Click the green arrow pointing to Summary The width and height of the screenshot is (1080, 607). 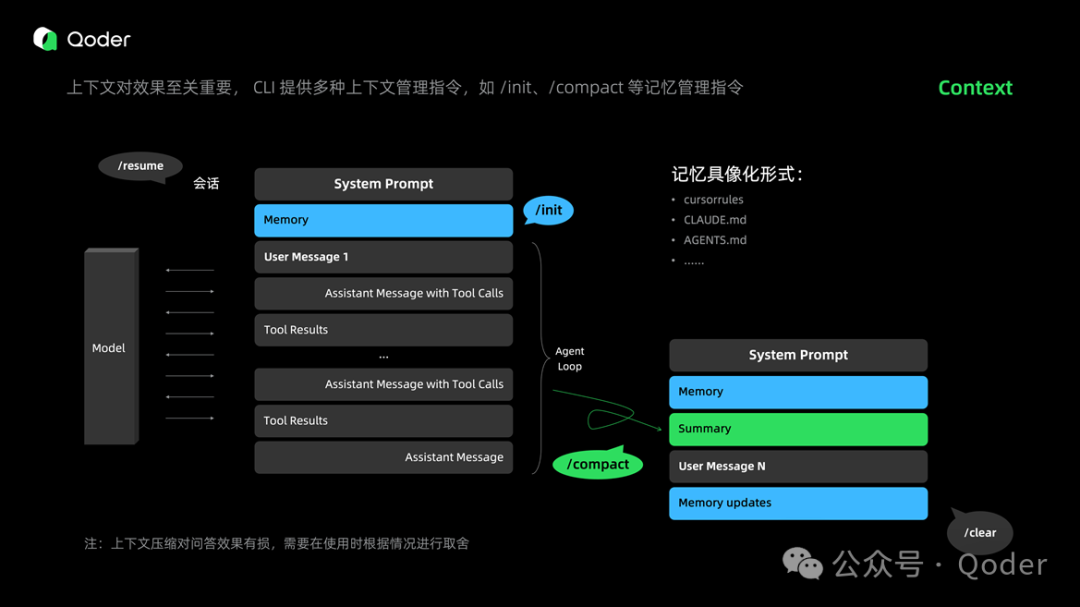(614, 412)
